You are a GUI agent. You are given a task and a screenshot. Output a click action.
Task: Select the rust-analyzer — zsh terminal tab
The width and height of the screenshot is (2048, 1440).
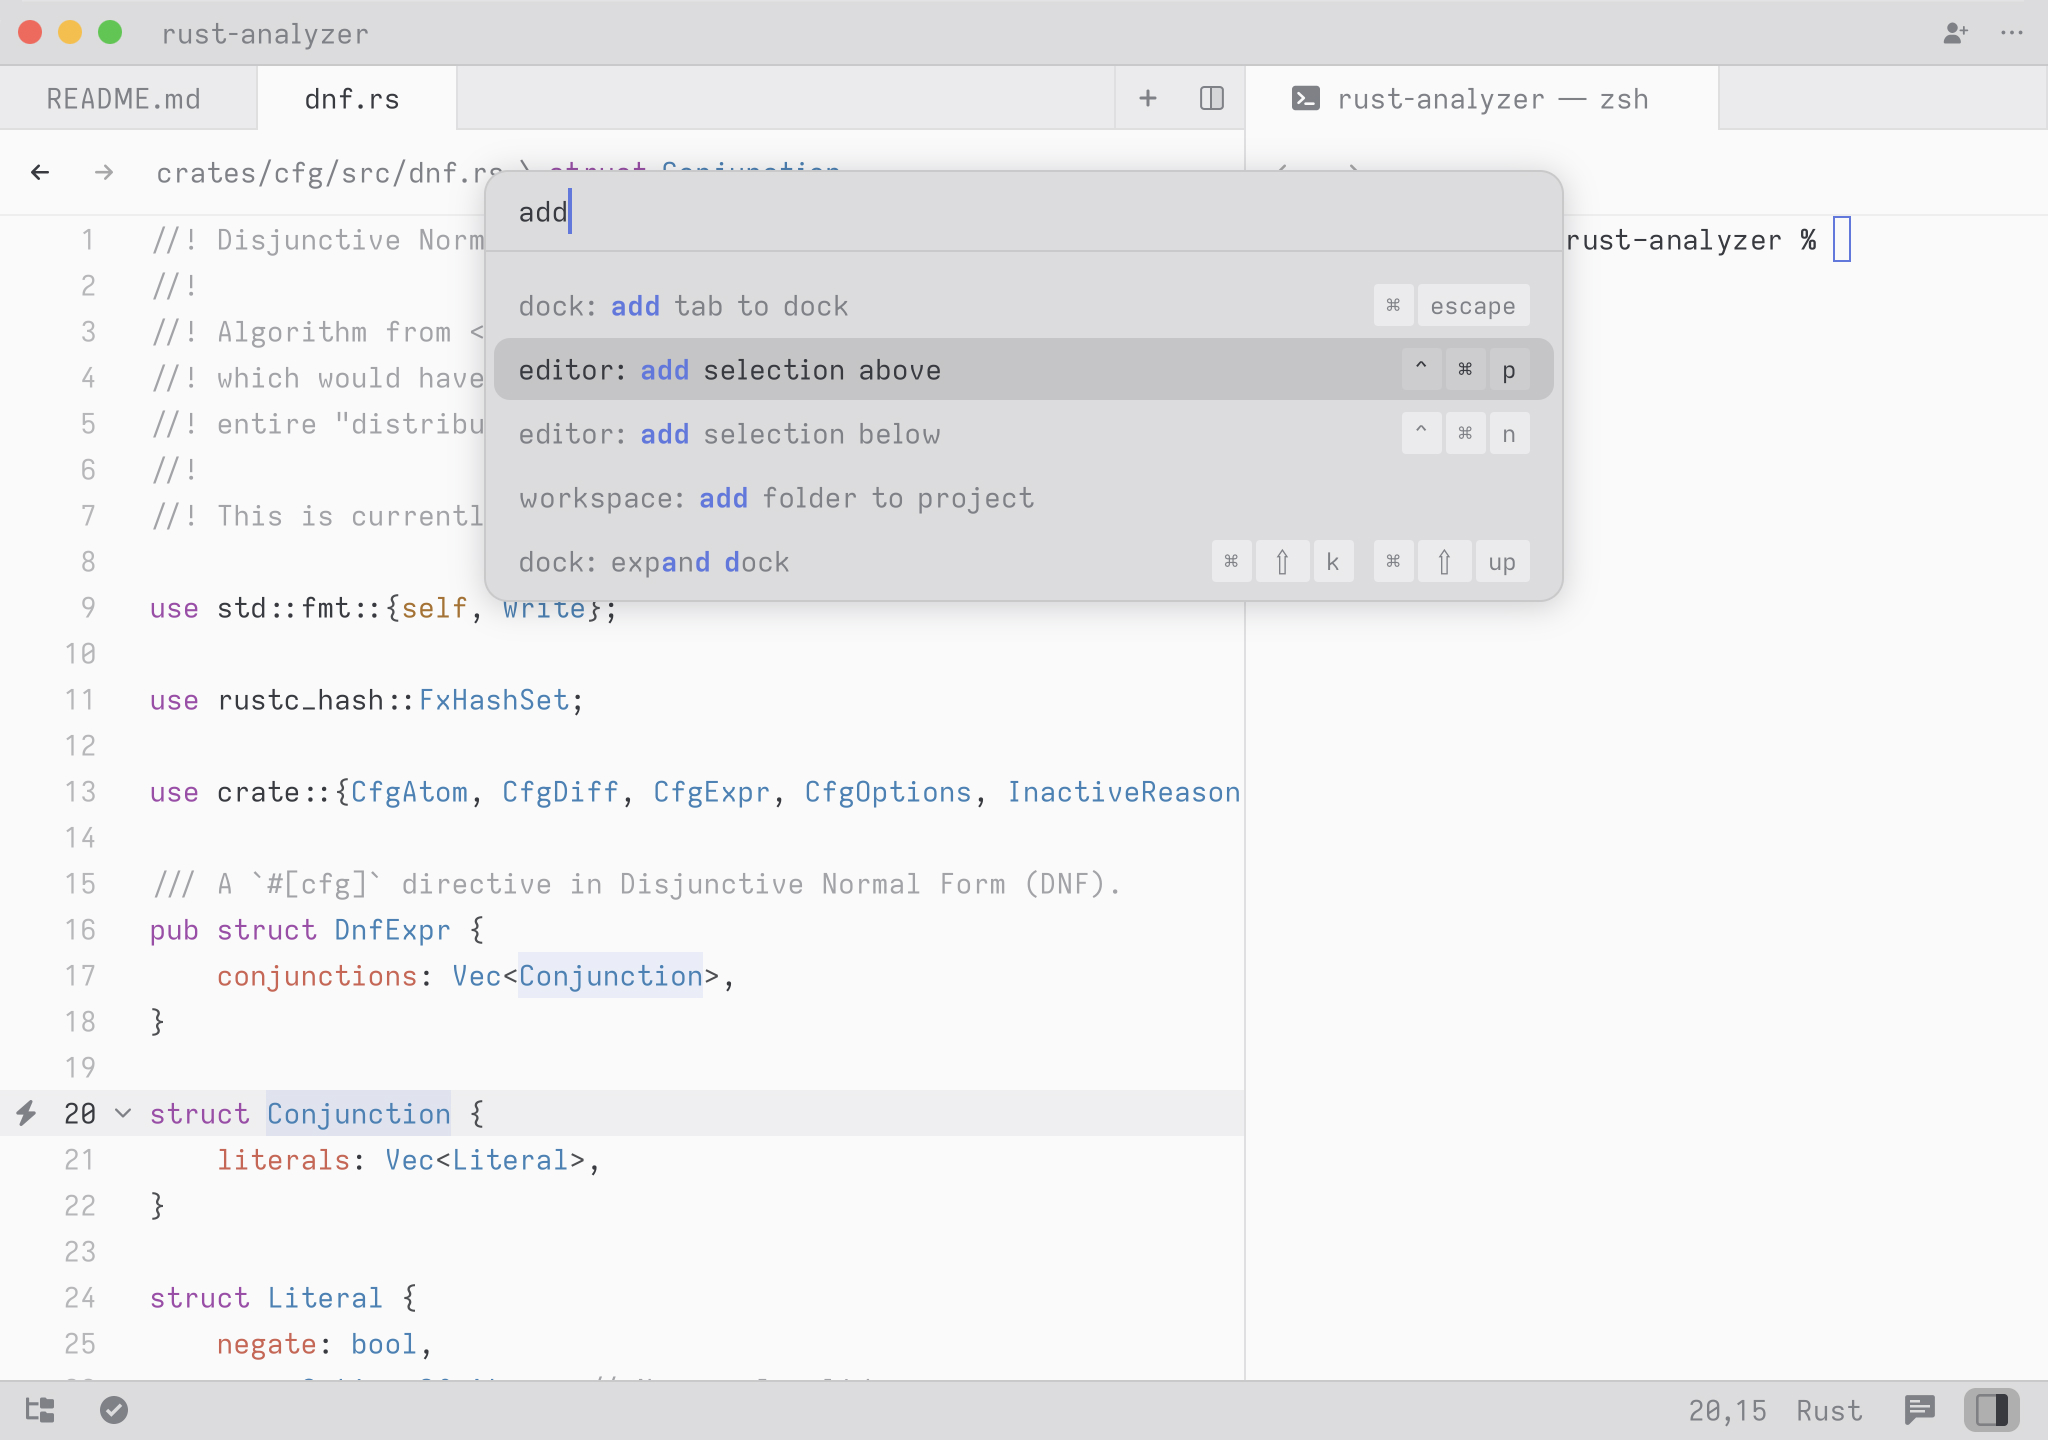pyautogui.click(x=1492, y=98)
